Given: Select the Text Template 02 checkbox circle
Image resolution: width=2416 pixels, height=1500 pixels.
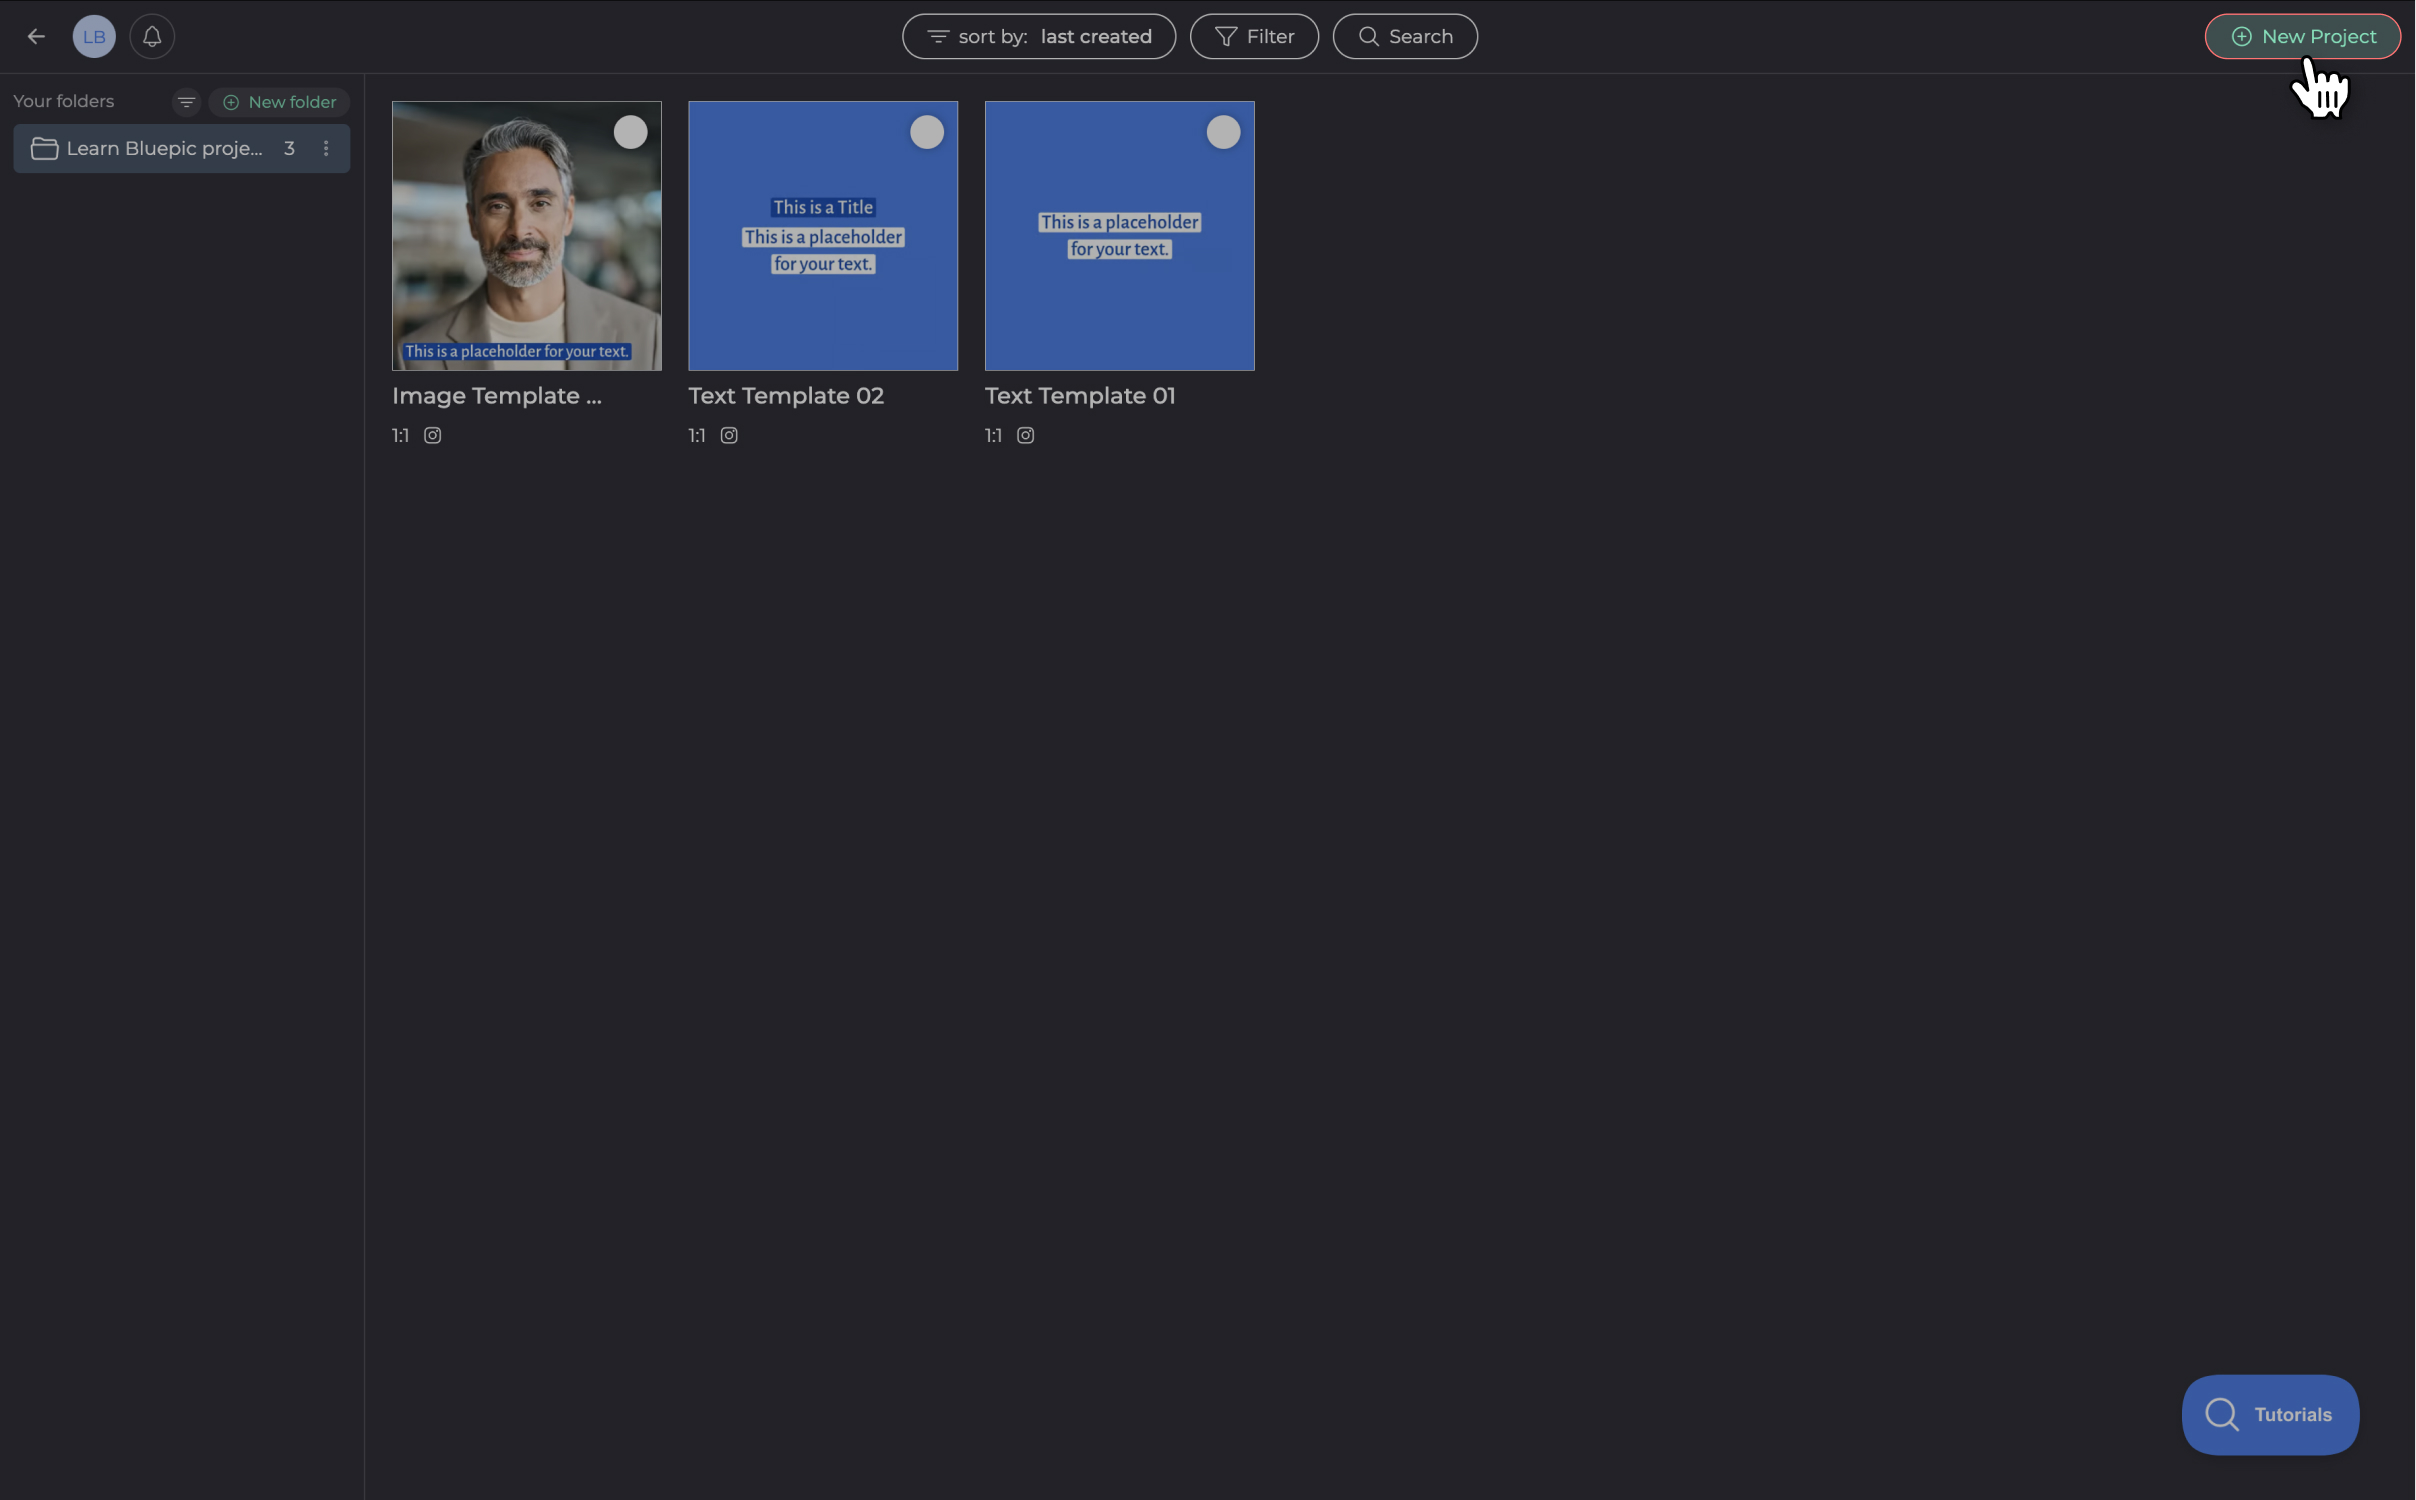Looking at the screenshot, I should pos(927,132).
